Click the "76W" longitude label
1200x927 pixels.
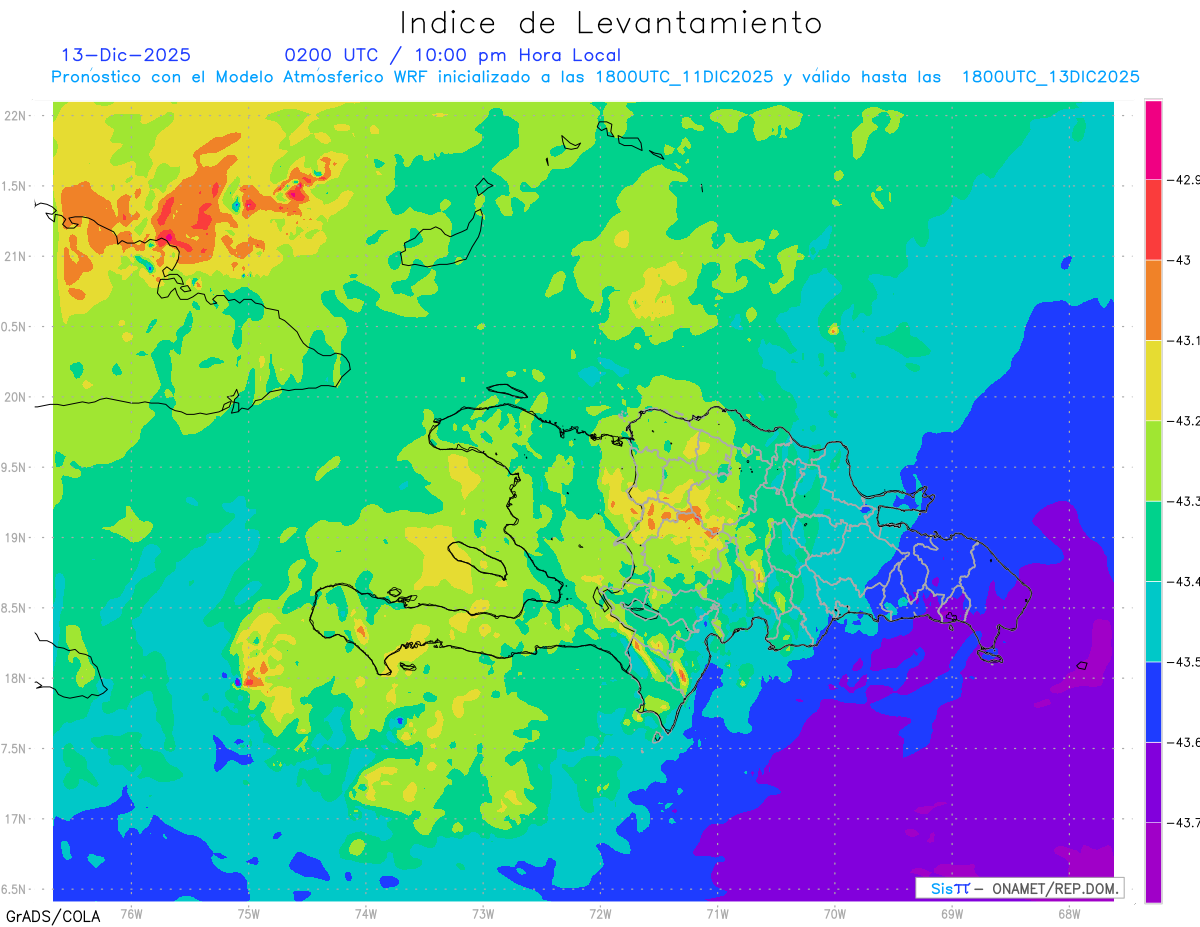click(x=131, y=914)
